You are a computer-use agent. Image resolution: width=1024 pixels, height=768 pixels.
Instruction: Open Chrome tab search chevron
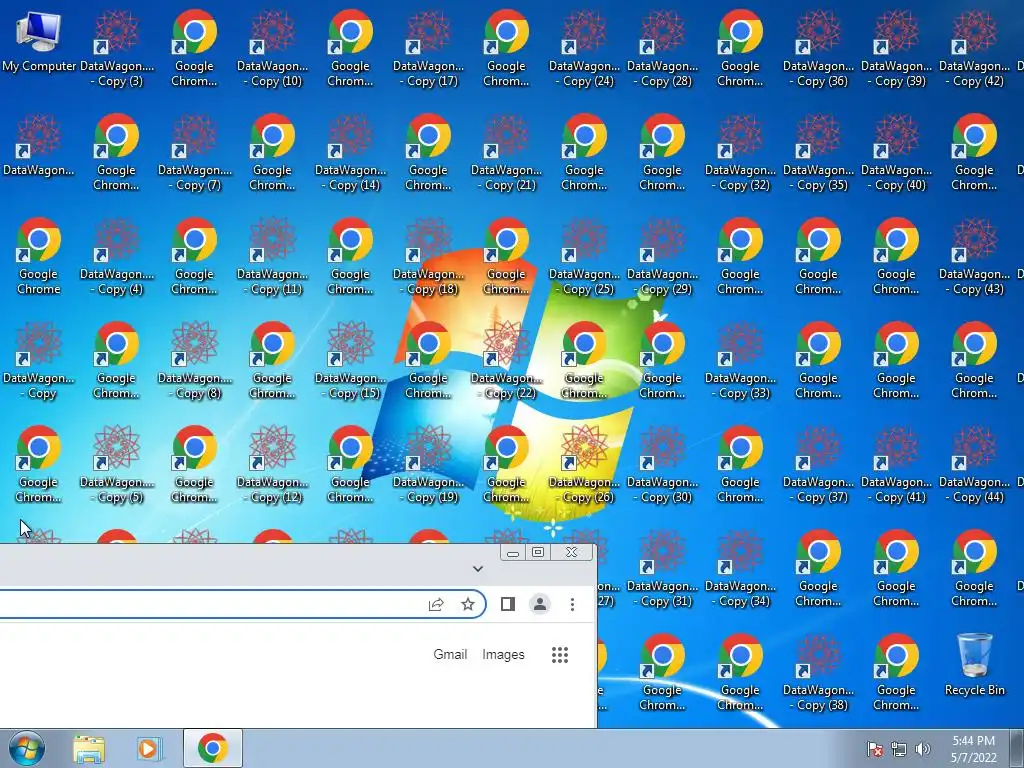tap(478, 569)
